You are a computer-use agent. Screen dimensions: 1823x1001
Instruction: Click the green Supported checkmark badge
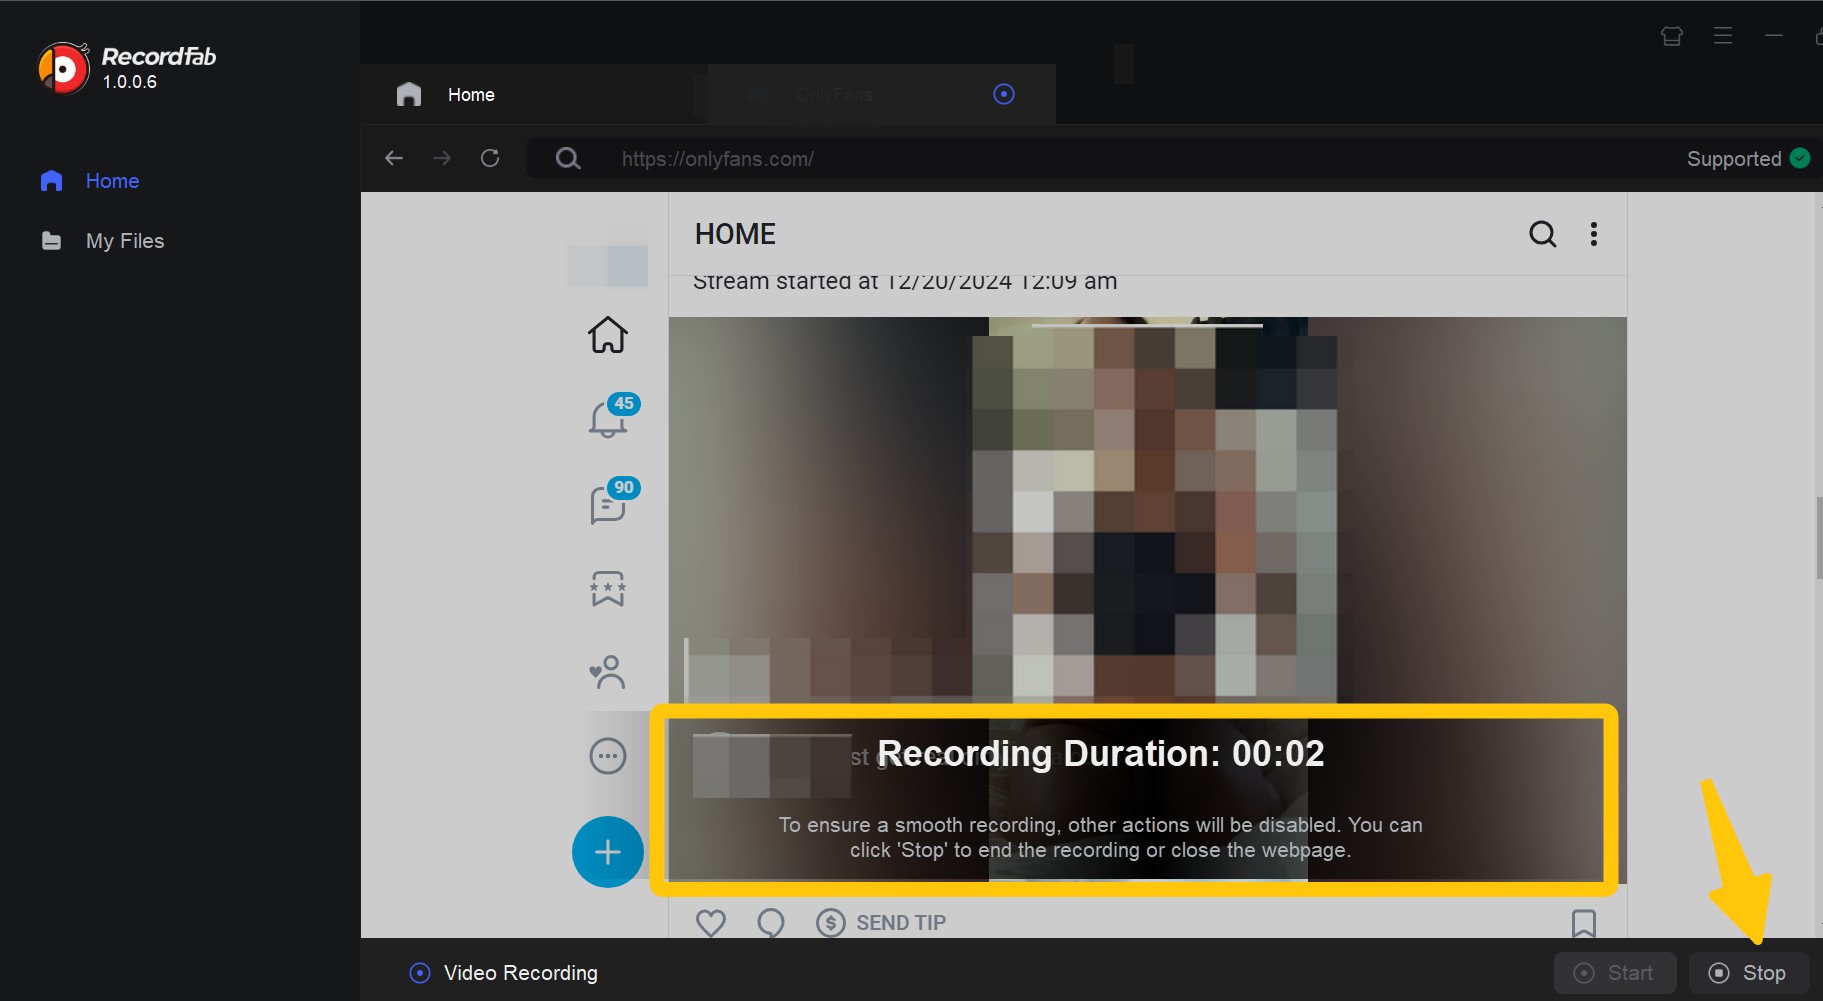(x=1800, y=158)
